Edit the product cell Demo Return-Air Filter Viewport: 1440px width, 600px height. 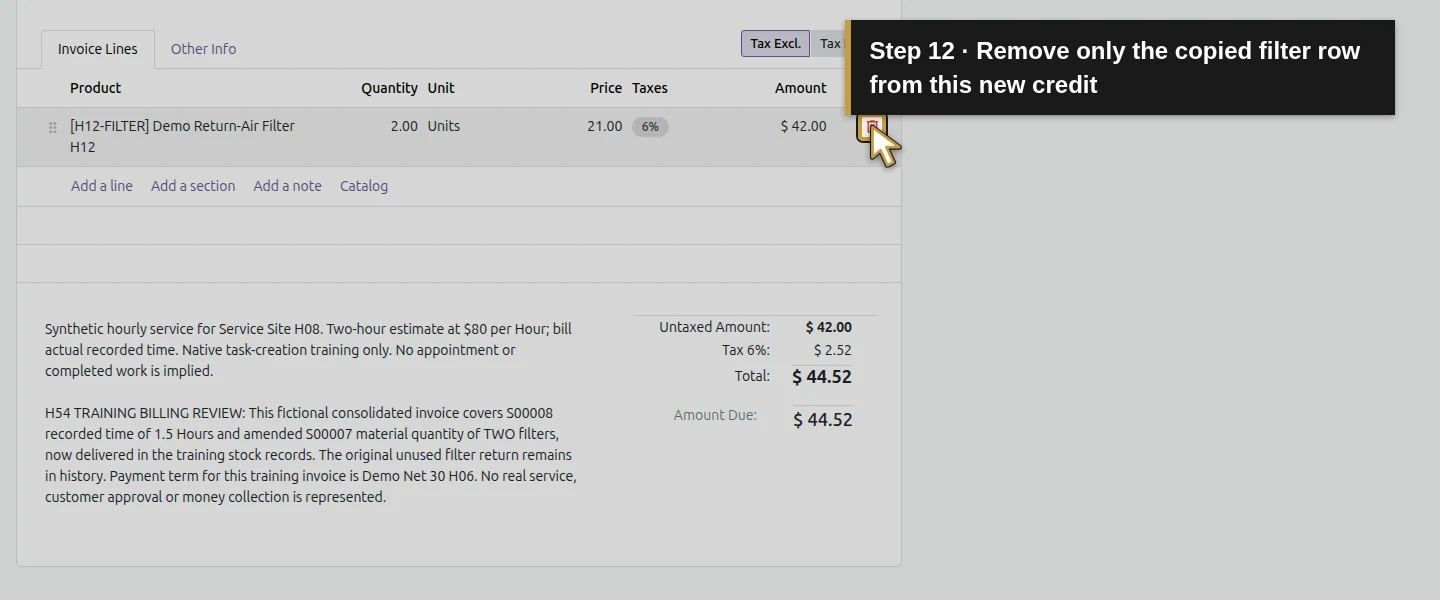tap(182, 137)
